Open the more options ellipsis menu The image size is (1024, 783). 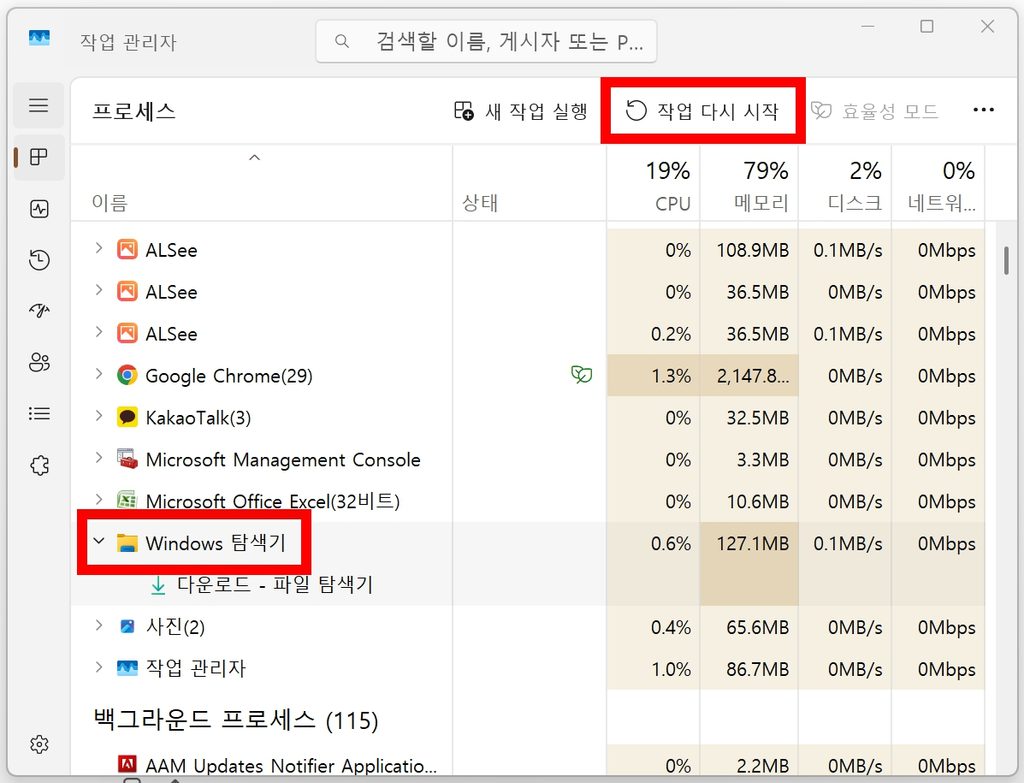[983, 110]
